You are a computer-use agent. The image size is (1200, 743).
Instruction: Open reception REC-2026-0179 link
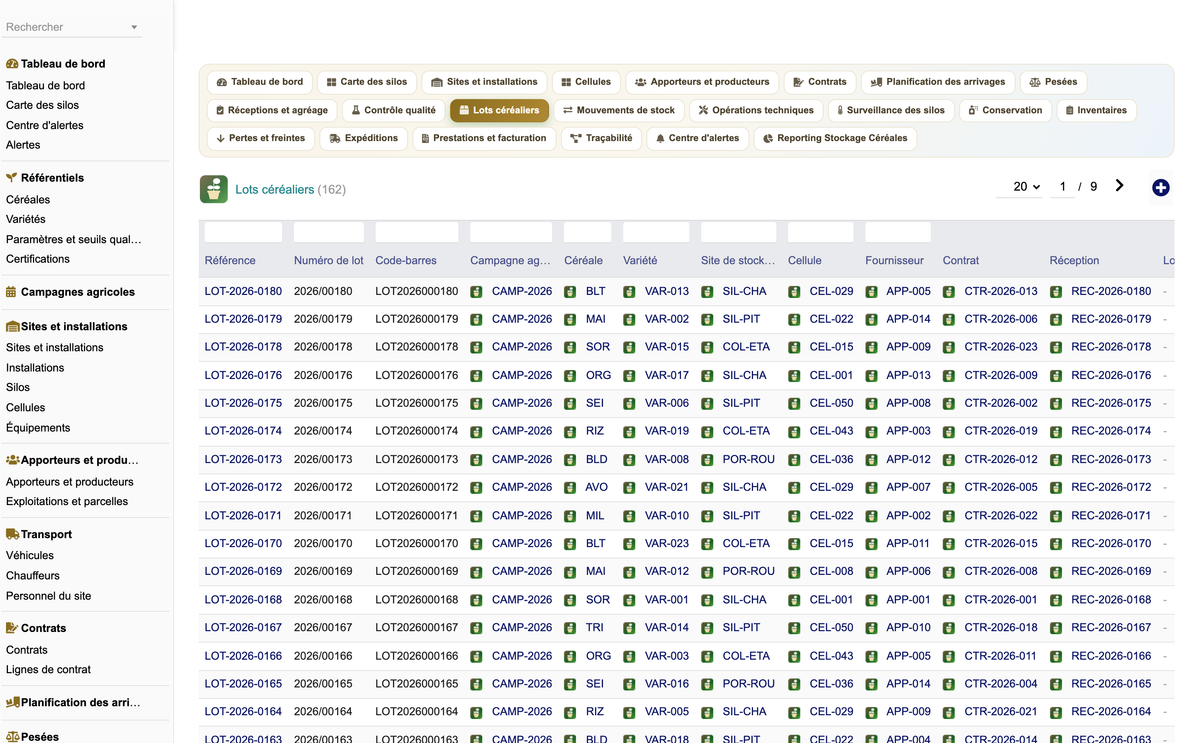pos(1111,320)
